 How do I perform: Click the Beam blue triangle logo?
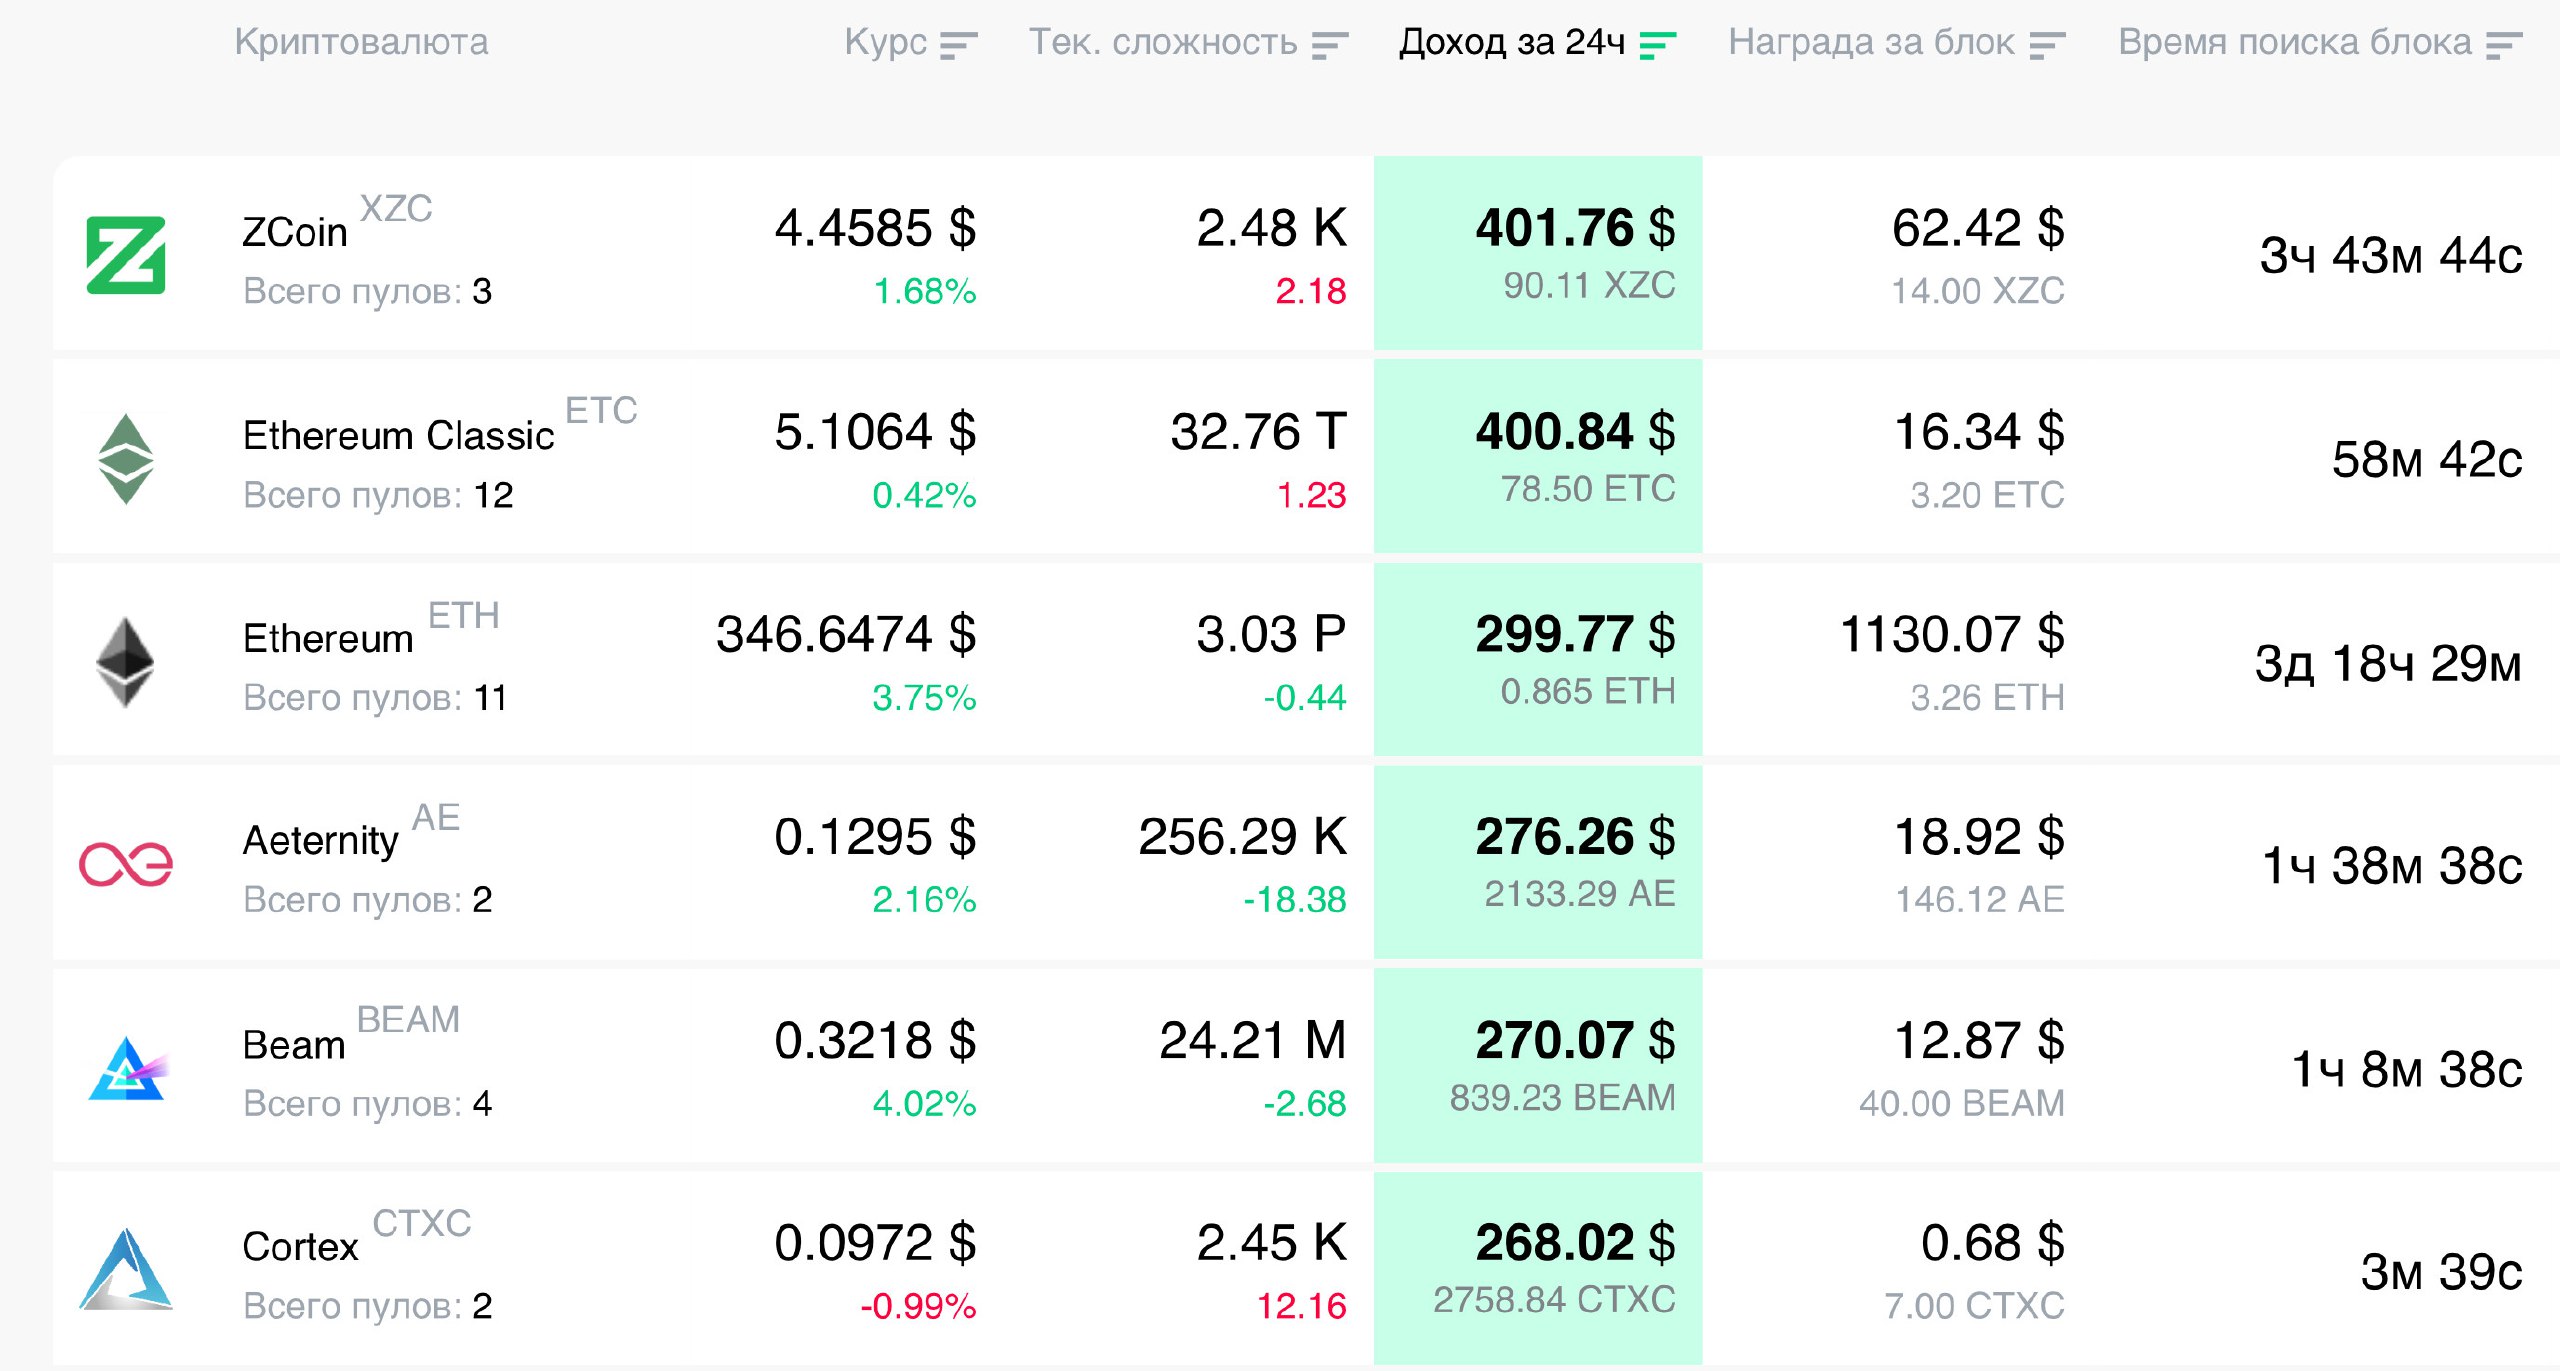126,1068
